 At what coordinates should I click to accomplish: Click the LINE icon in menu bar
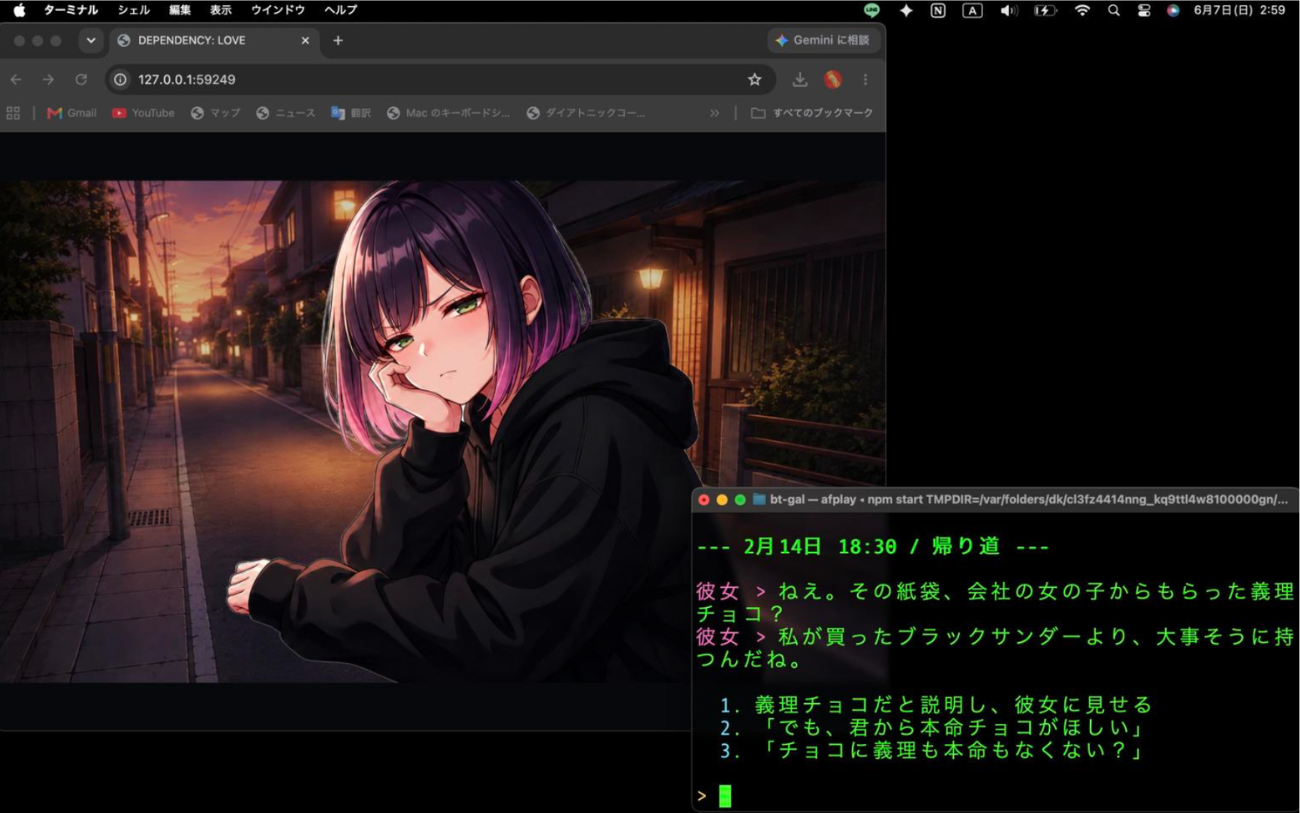(x=872, y=10)
